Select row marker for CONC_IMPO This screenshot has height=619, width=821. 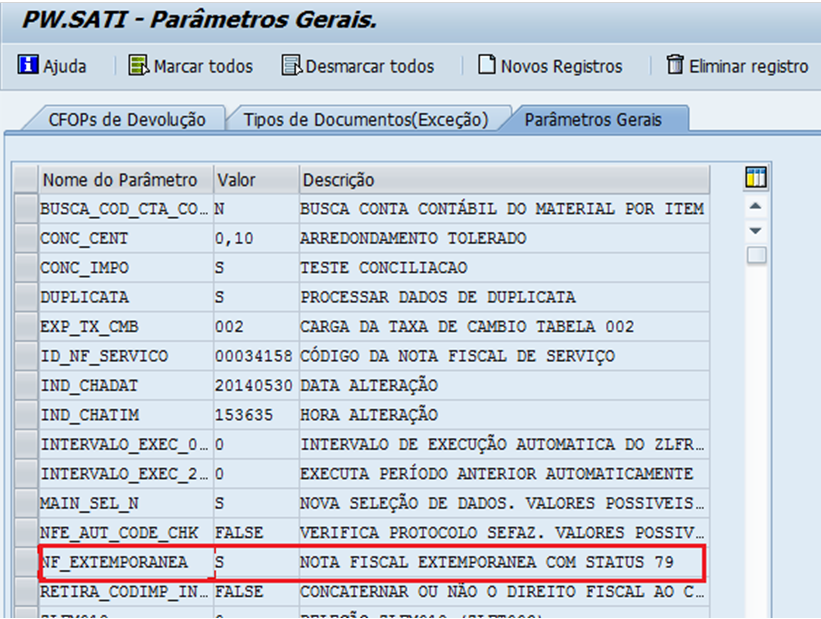(x=25, y=268)
